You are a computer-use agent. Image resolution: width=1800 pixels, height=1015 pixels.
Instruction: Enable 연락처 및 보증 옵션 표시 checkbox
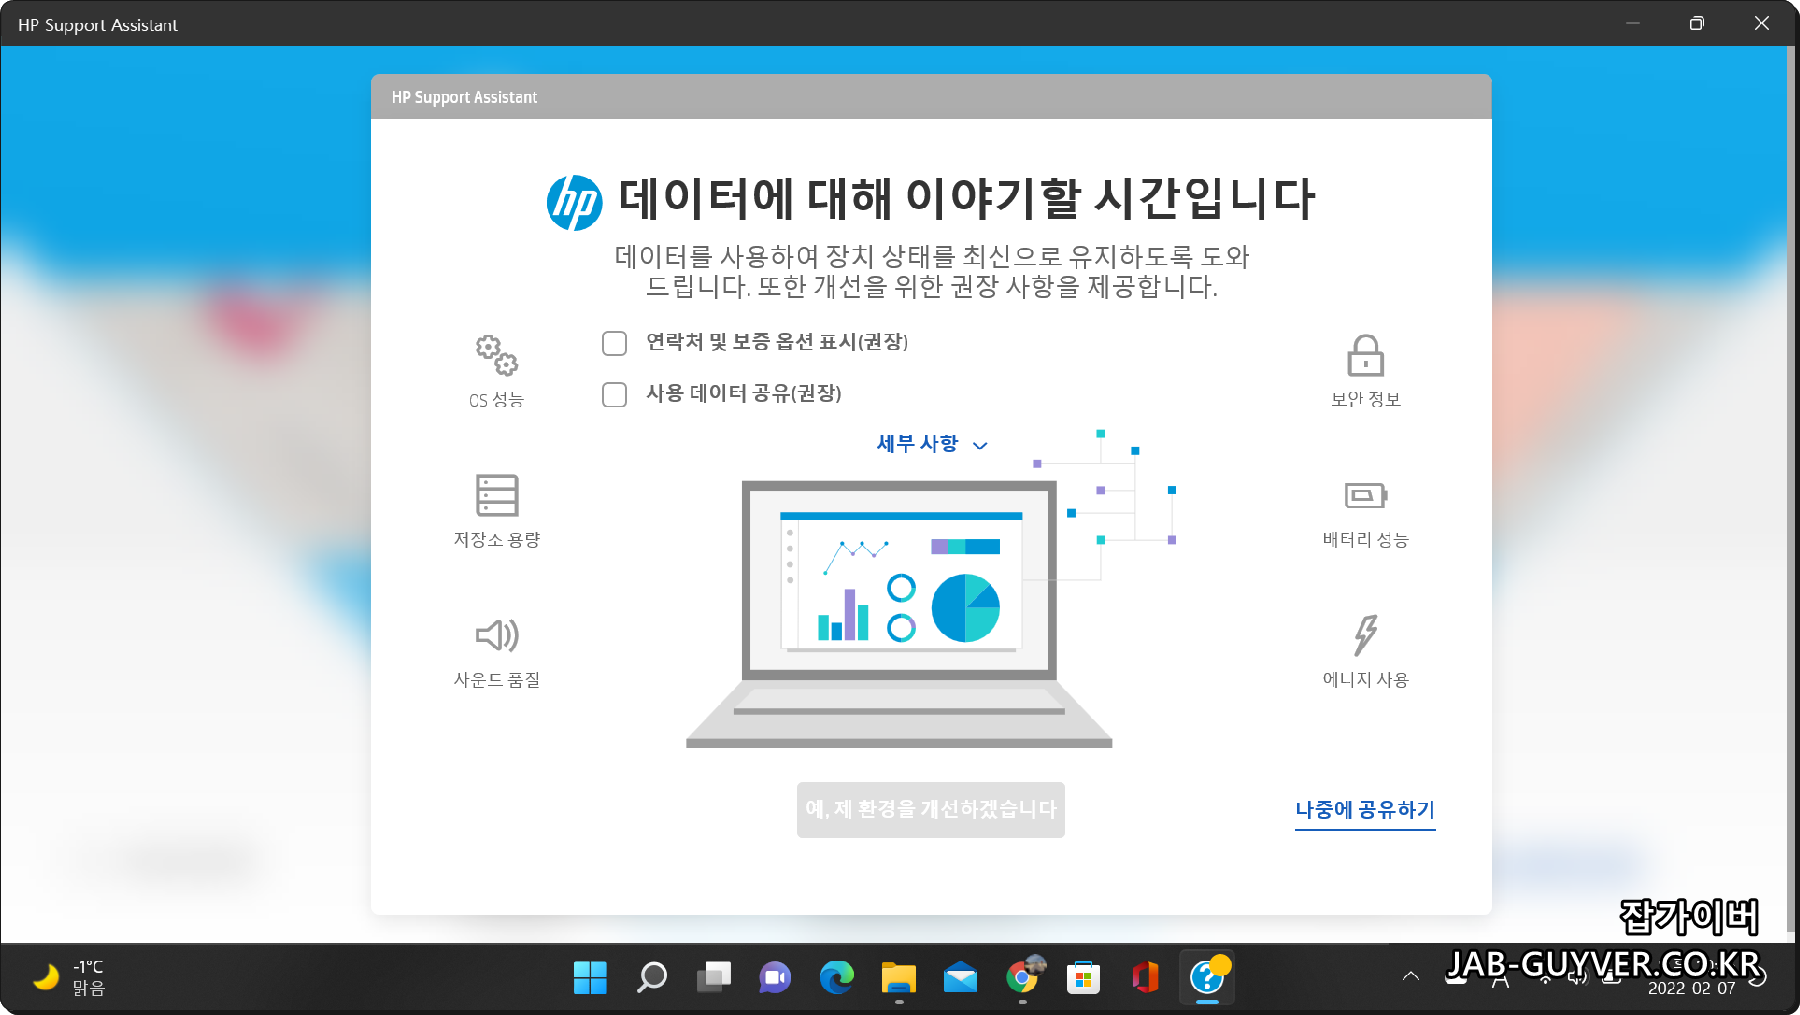[614, 343]
